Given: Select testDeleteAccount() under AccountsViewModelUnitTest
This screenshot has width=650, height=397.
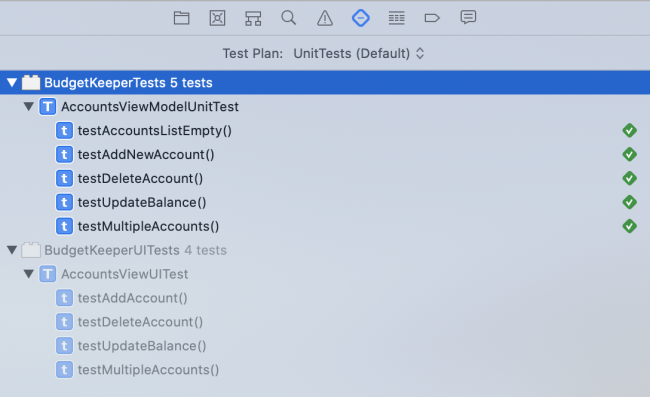Looking at the screenshot, I should point(325,179).
